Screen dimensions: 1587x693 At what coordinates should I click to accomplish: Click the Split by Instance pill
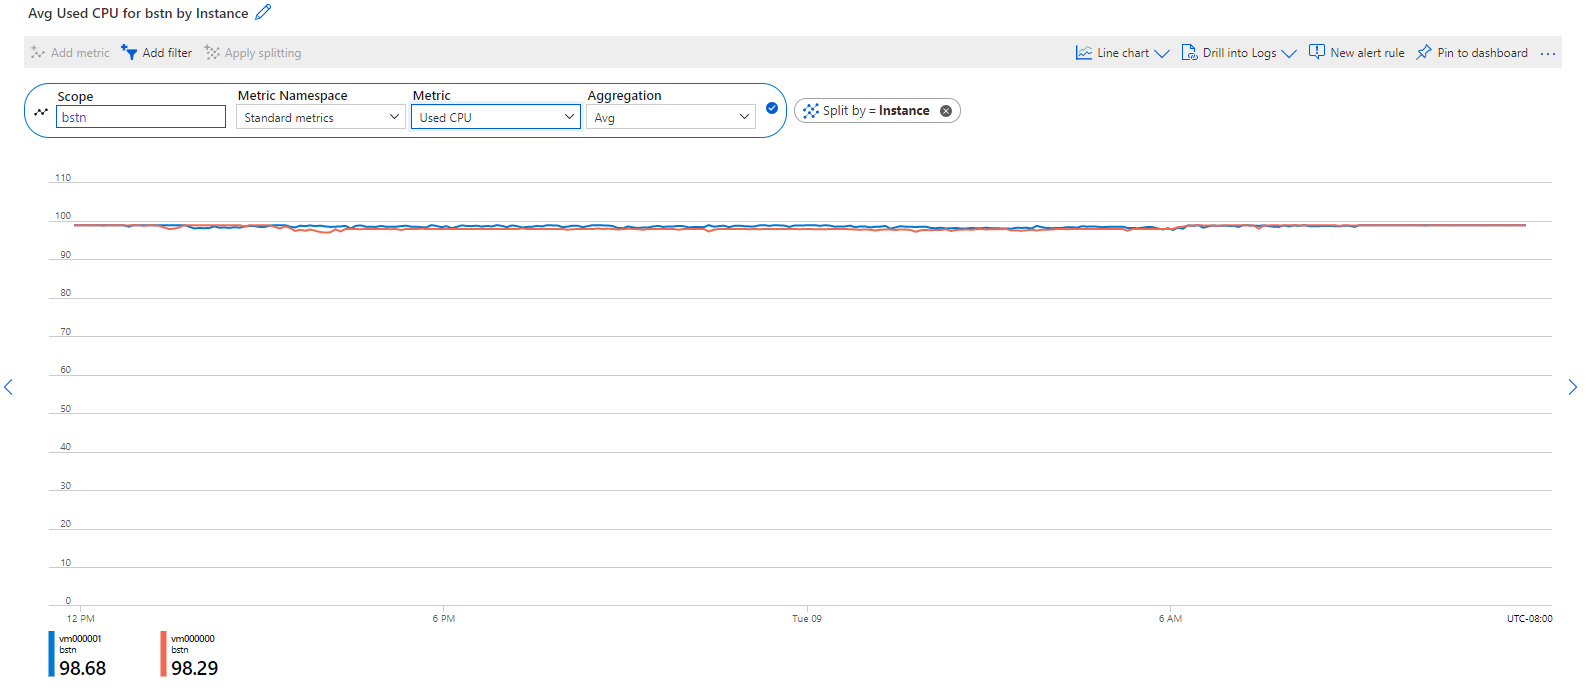(877, 111)
